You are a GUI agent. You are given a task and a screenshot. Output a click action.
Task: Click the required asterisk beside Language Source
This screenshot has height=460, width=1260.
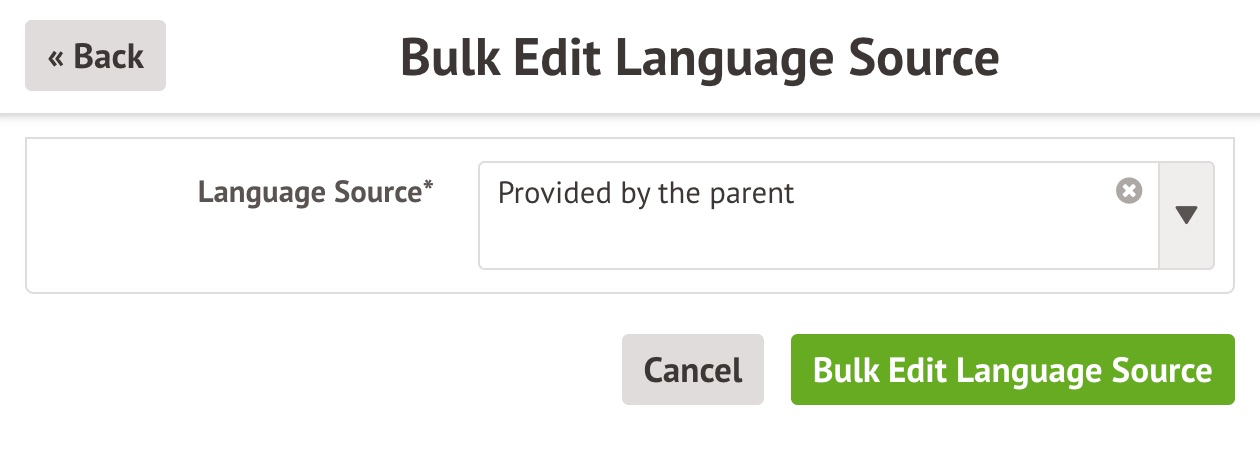coord(429,187)
